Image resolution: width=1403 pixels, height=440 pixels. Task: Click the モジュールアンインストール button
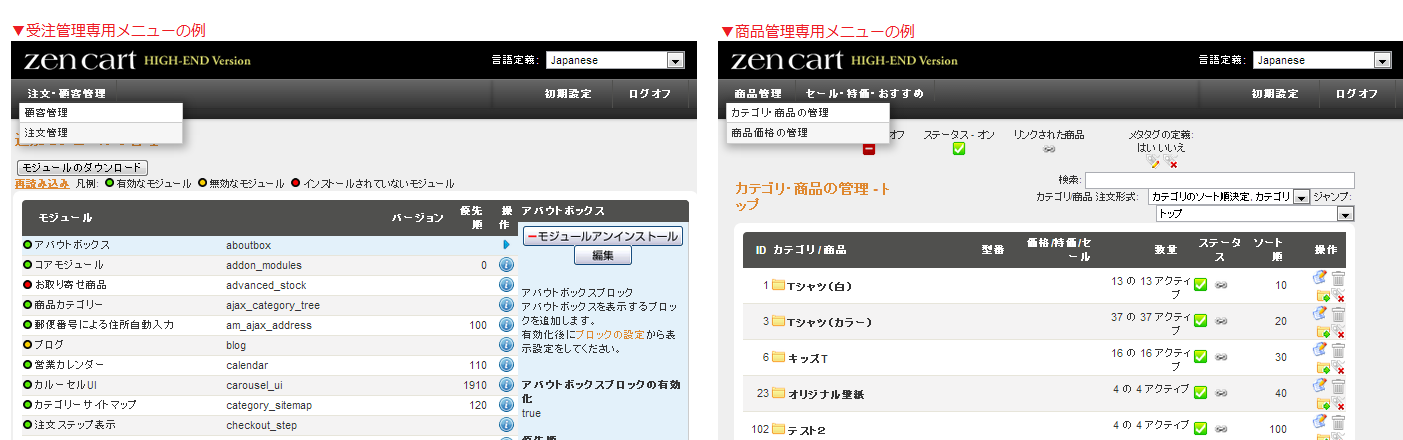click(603, 237)
